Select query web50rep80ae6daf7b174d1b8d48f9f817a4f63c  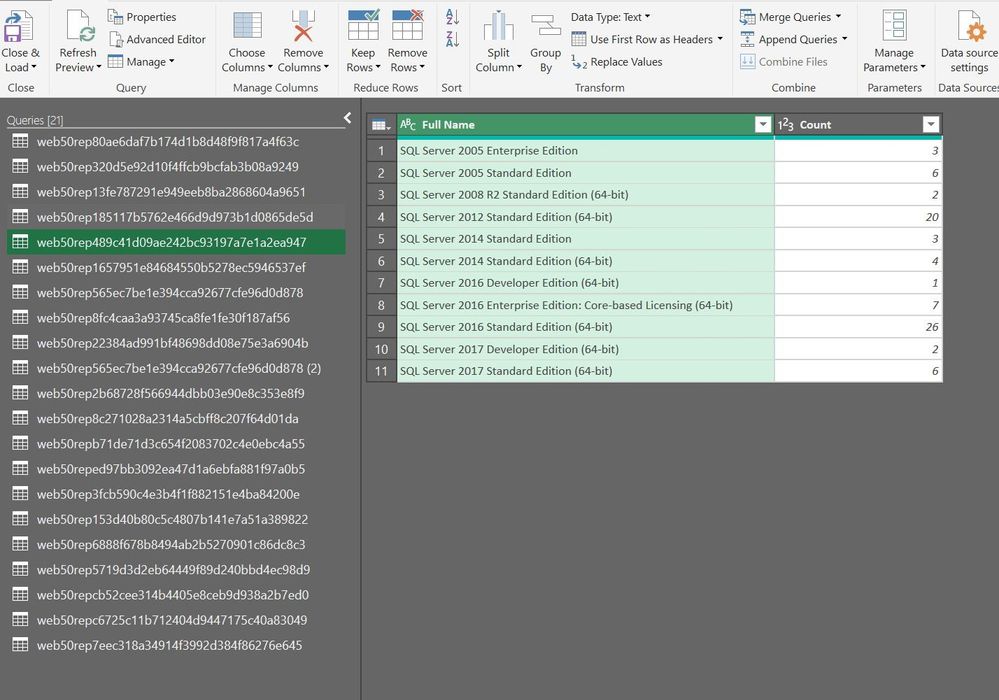(167, 142)
